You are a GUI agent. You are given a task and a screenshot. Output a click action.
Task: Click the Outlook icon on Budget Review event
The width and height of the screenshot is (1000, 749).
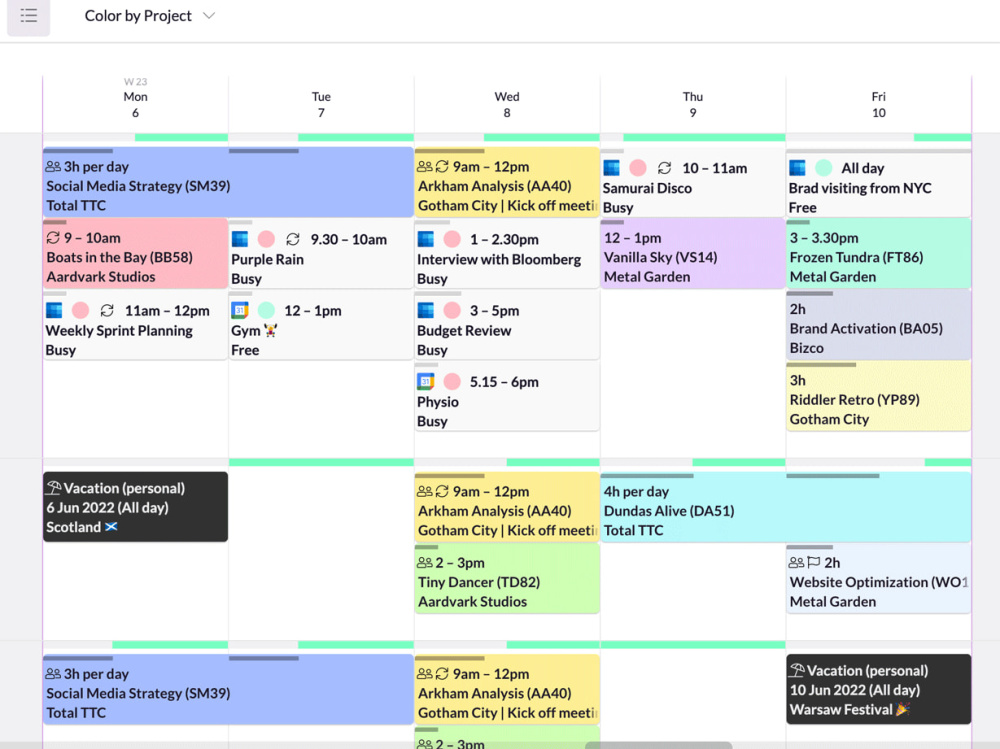click(x=425, y=311)
